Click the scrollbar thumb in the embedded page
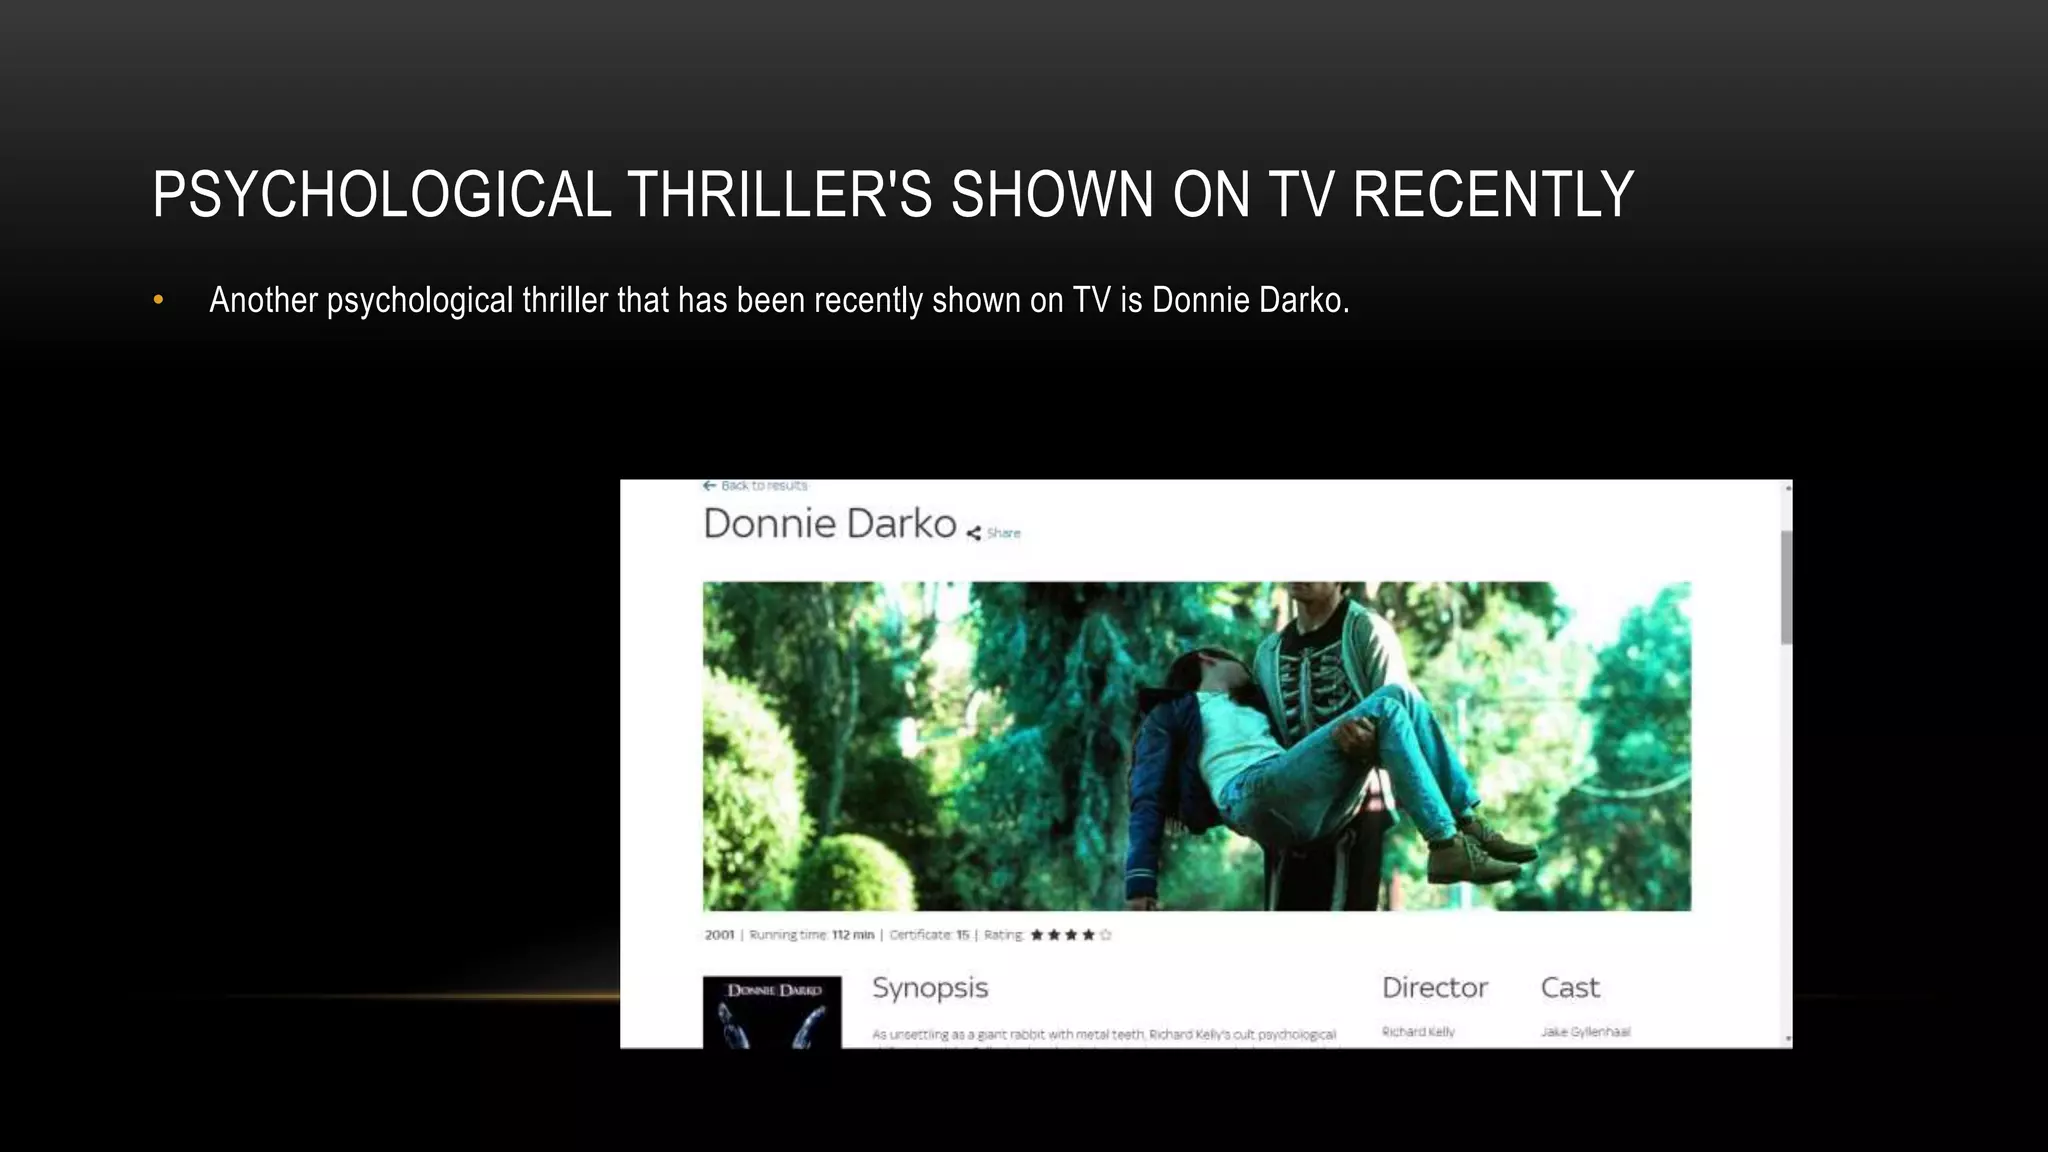Screen dimensions: 2048x1152 [1787, 587]
